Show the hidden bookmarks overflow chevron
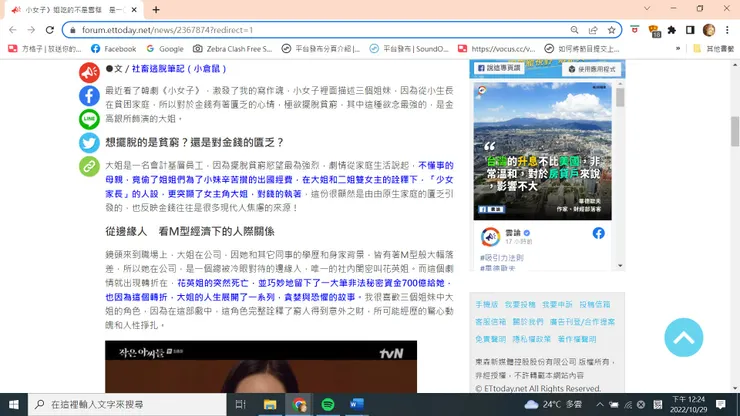Image resolution: width=740 pixels, height=416 pixels. [678, 49]
